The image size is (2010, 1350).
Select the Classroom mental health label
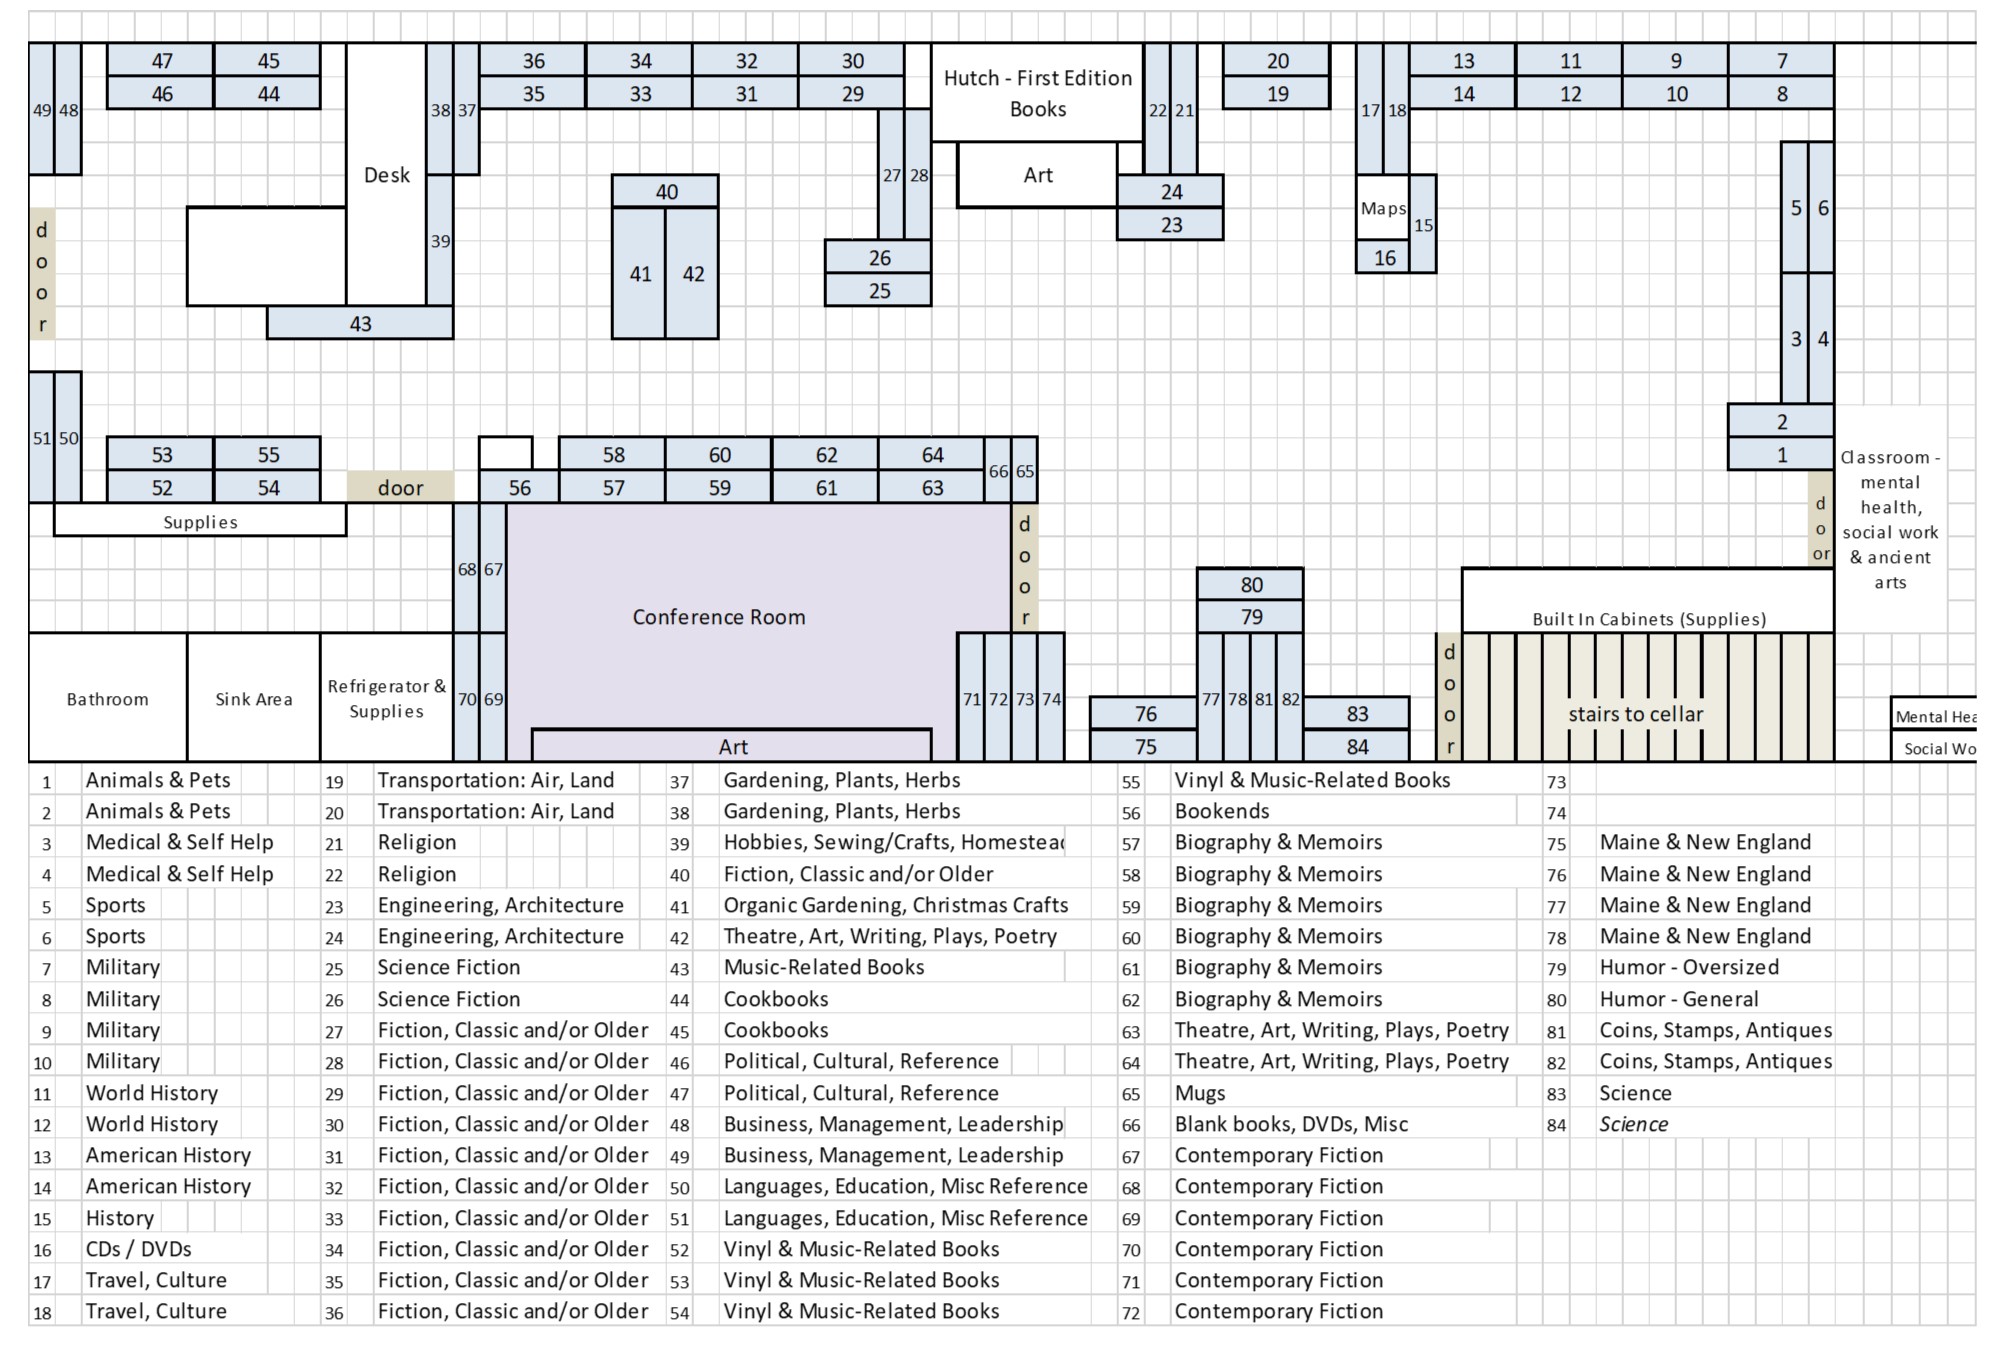point(1889,520)
